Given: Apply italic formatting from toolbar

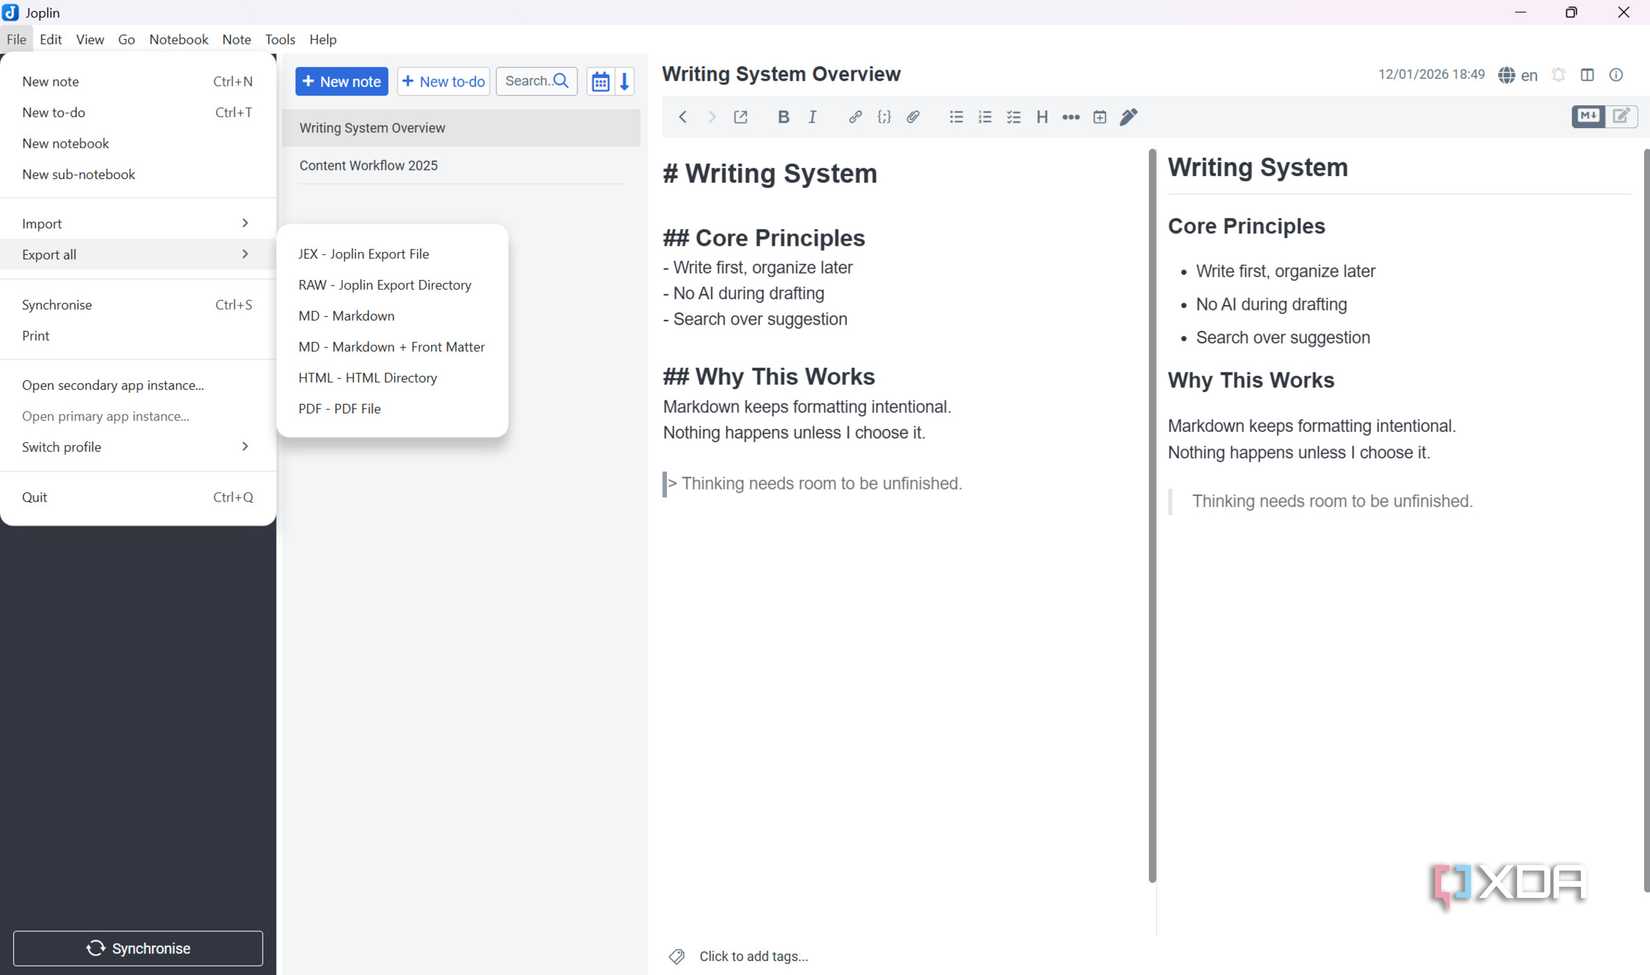Looking at the screenshot, I should (x=812, y=117).
